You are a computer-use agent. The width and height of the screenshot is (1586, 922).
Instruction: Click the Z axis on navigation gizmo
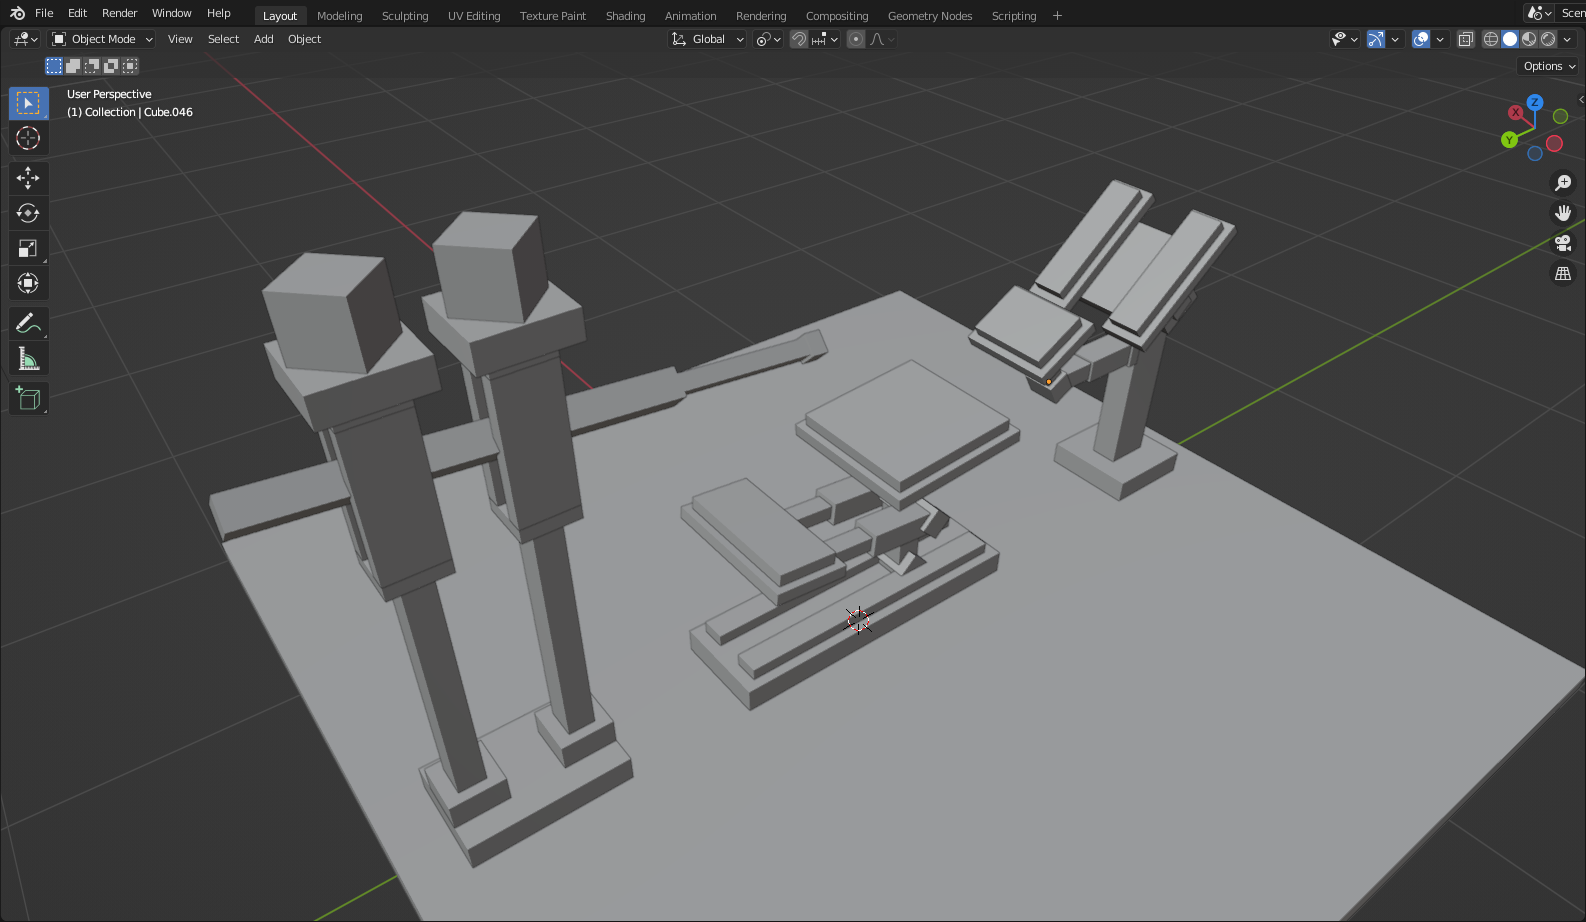coord(1534,102)
